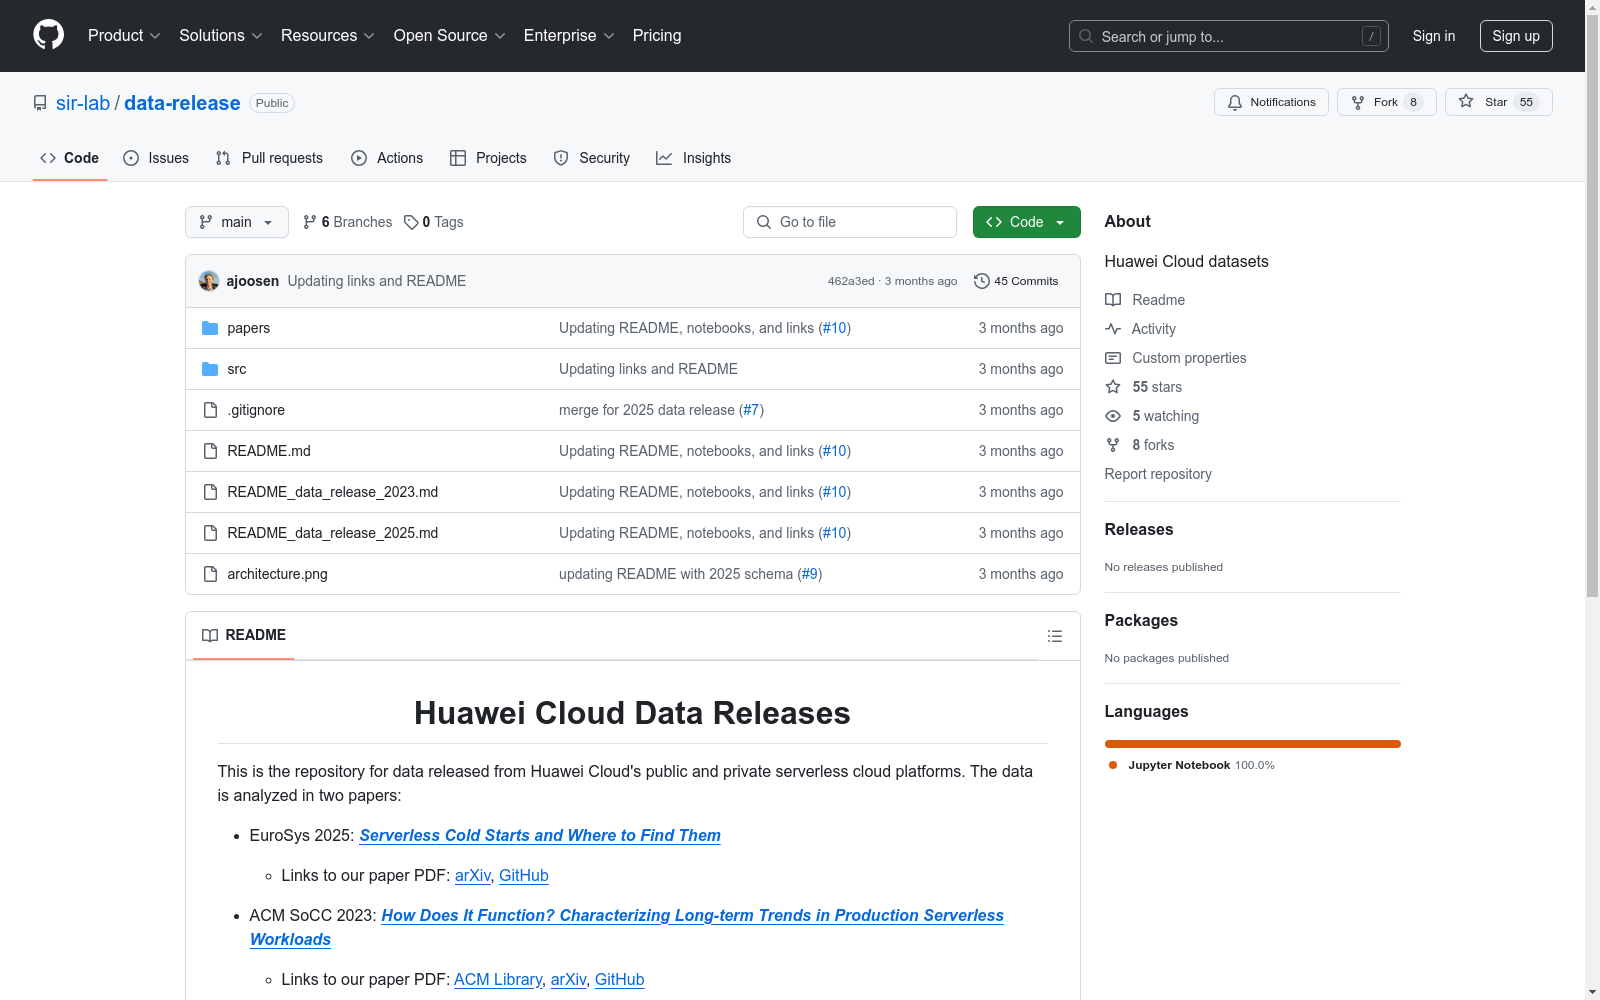The width and height of the screenshot is (1600, 1000).
Task: Open commit hash 462a3ed
Action: [x=851, y=281]
